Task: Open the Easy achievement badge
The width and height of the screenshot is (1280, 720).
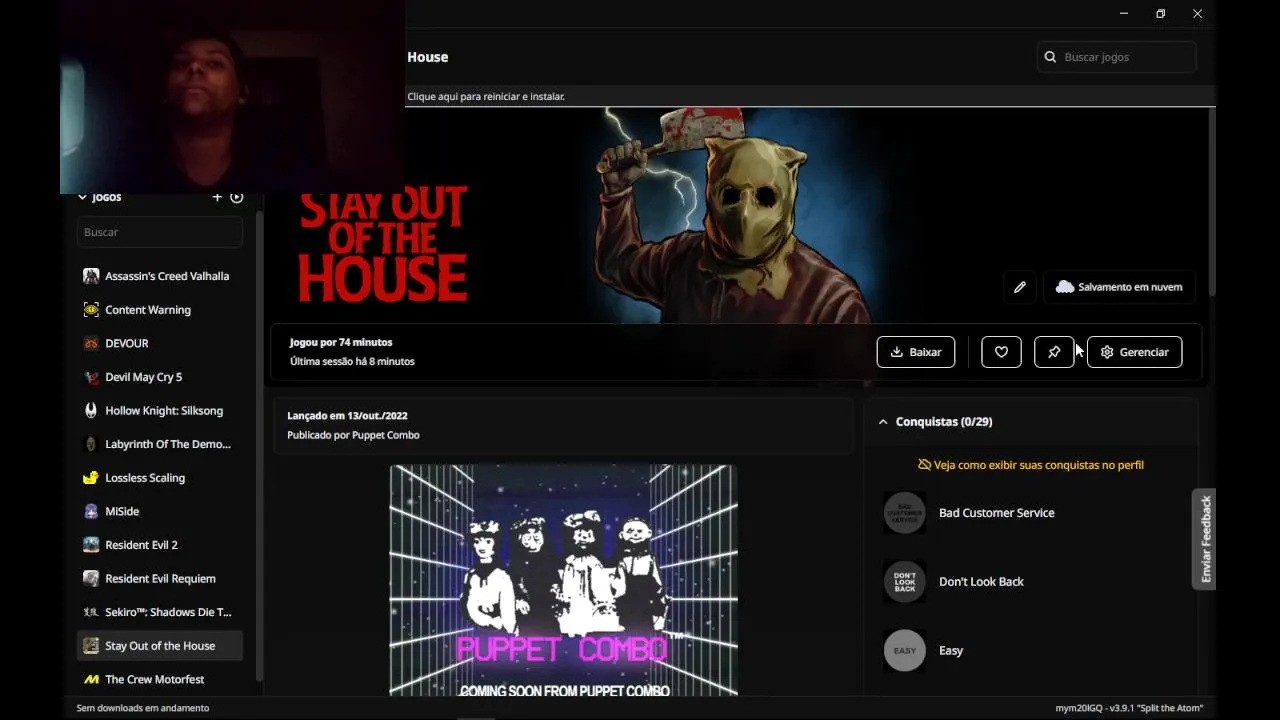Action: pyautogui.click(x=905, y=651)
